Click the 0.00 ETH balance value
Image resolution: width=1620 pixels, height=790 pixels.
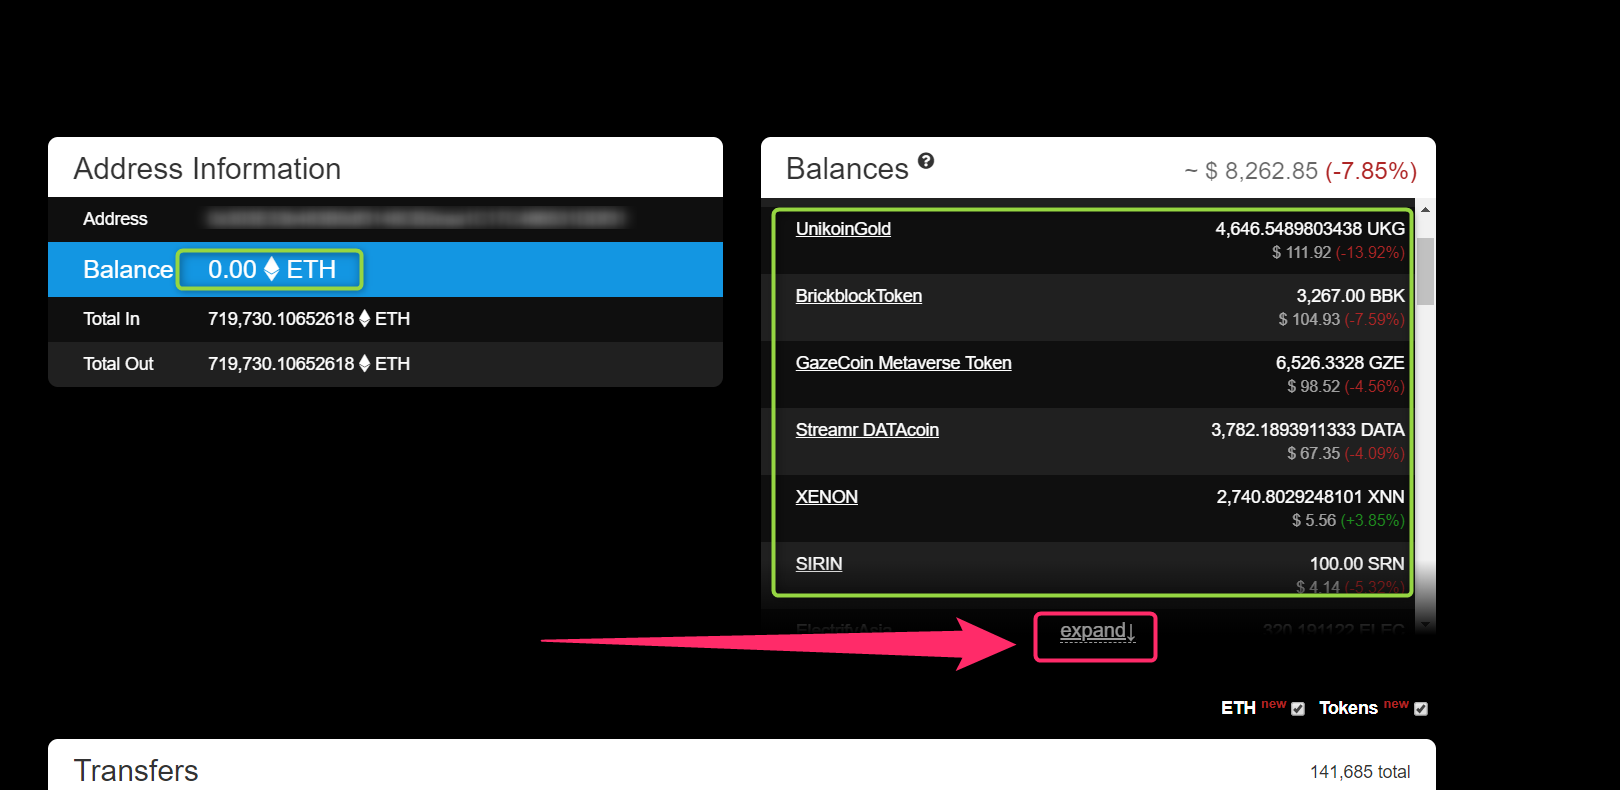pos(271,270)
